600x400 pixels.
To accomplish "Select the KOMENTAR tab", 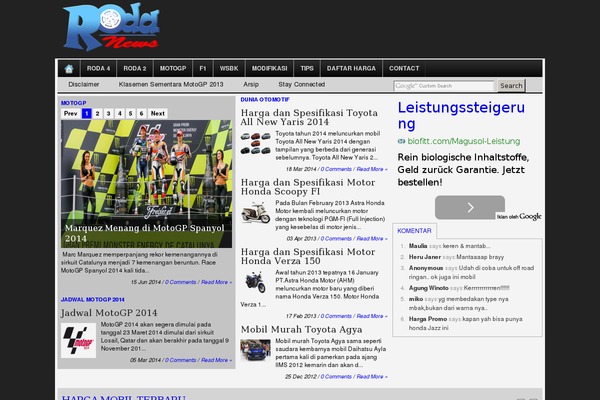I will [x=414, y=231].
